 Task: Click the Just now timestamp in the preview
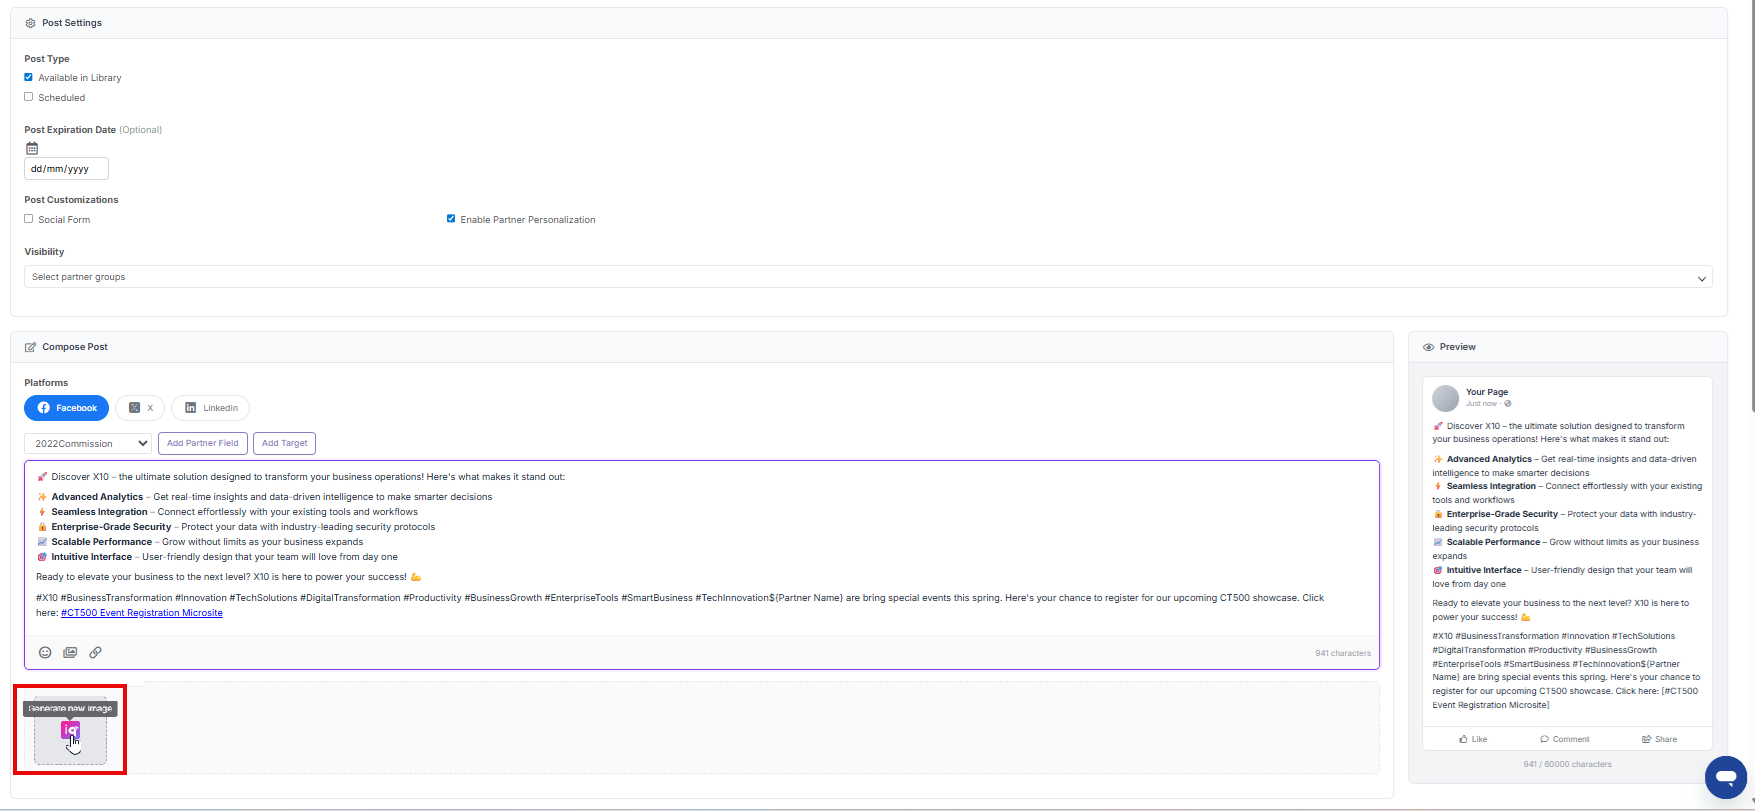tap(1482, 404)
